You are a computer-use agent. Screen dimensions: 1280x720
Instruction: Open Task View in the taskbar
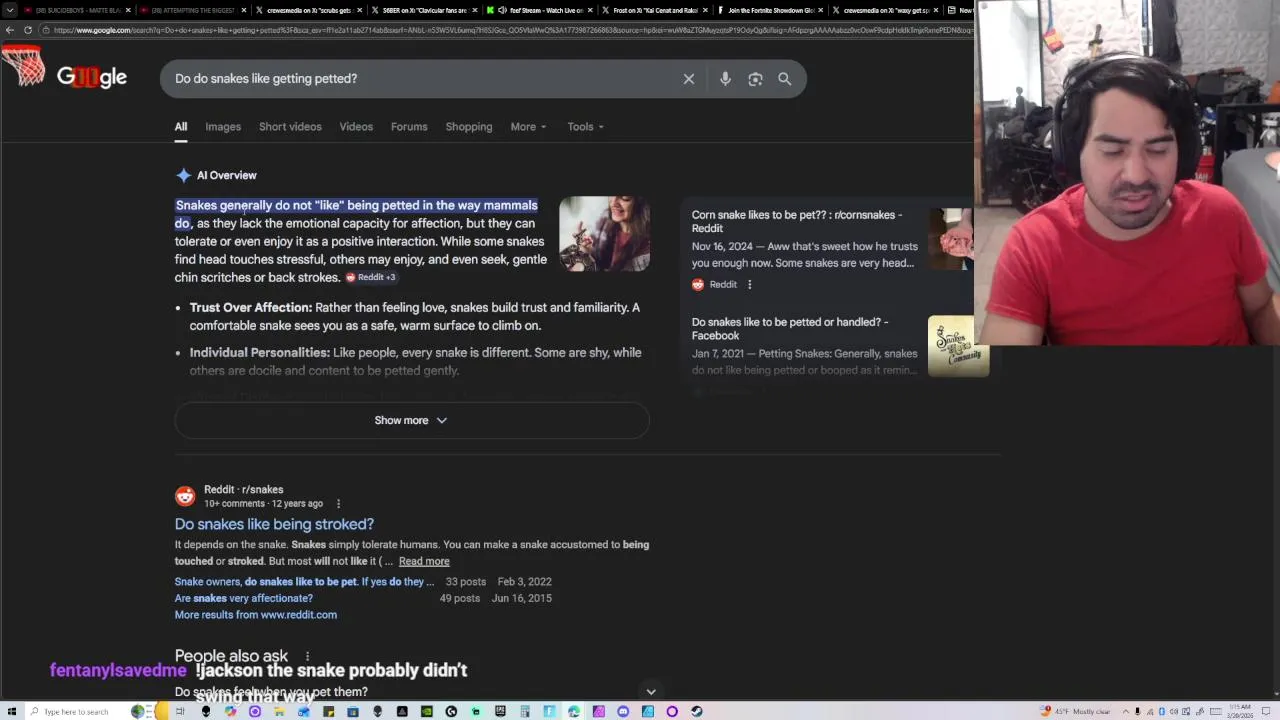tap(180, 711)
